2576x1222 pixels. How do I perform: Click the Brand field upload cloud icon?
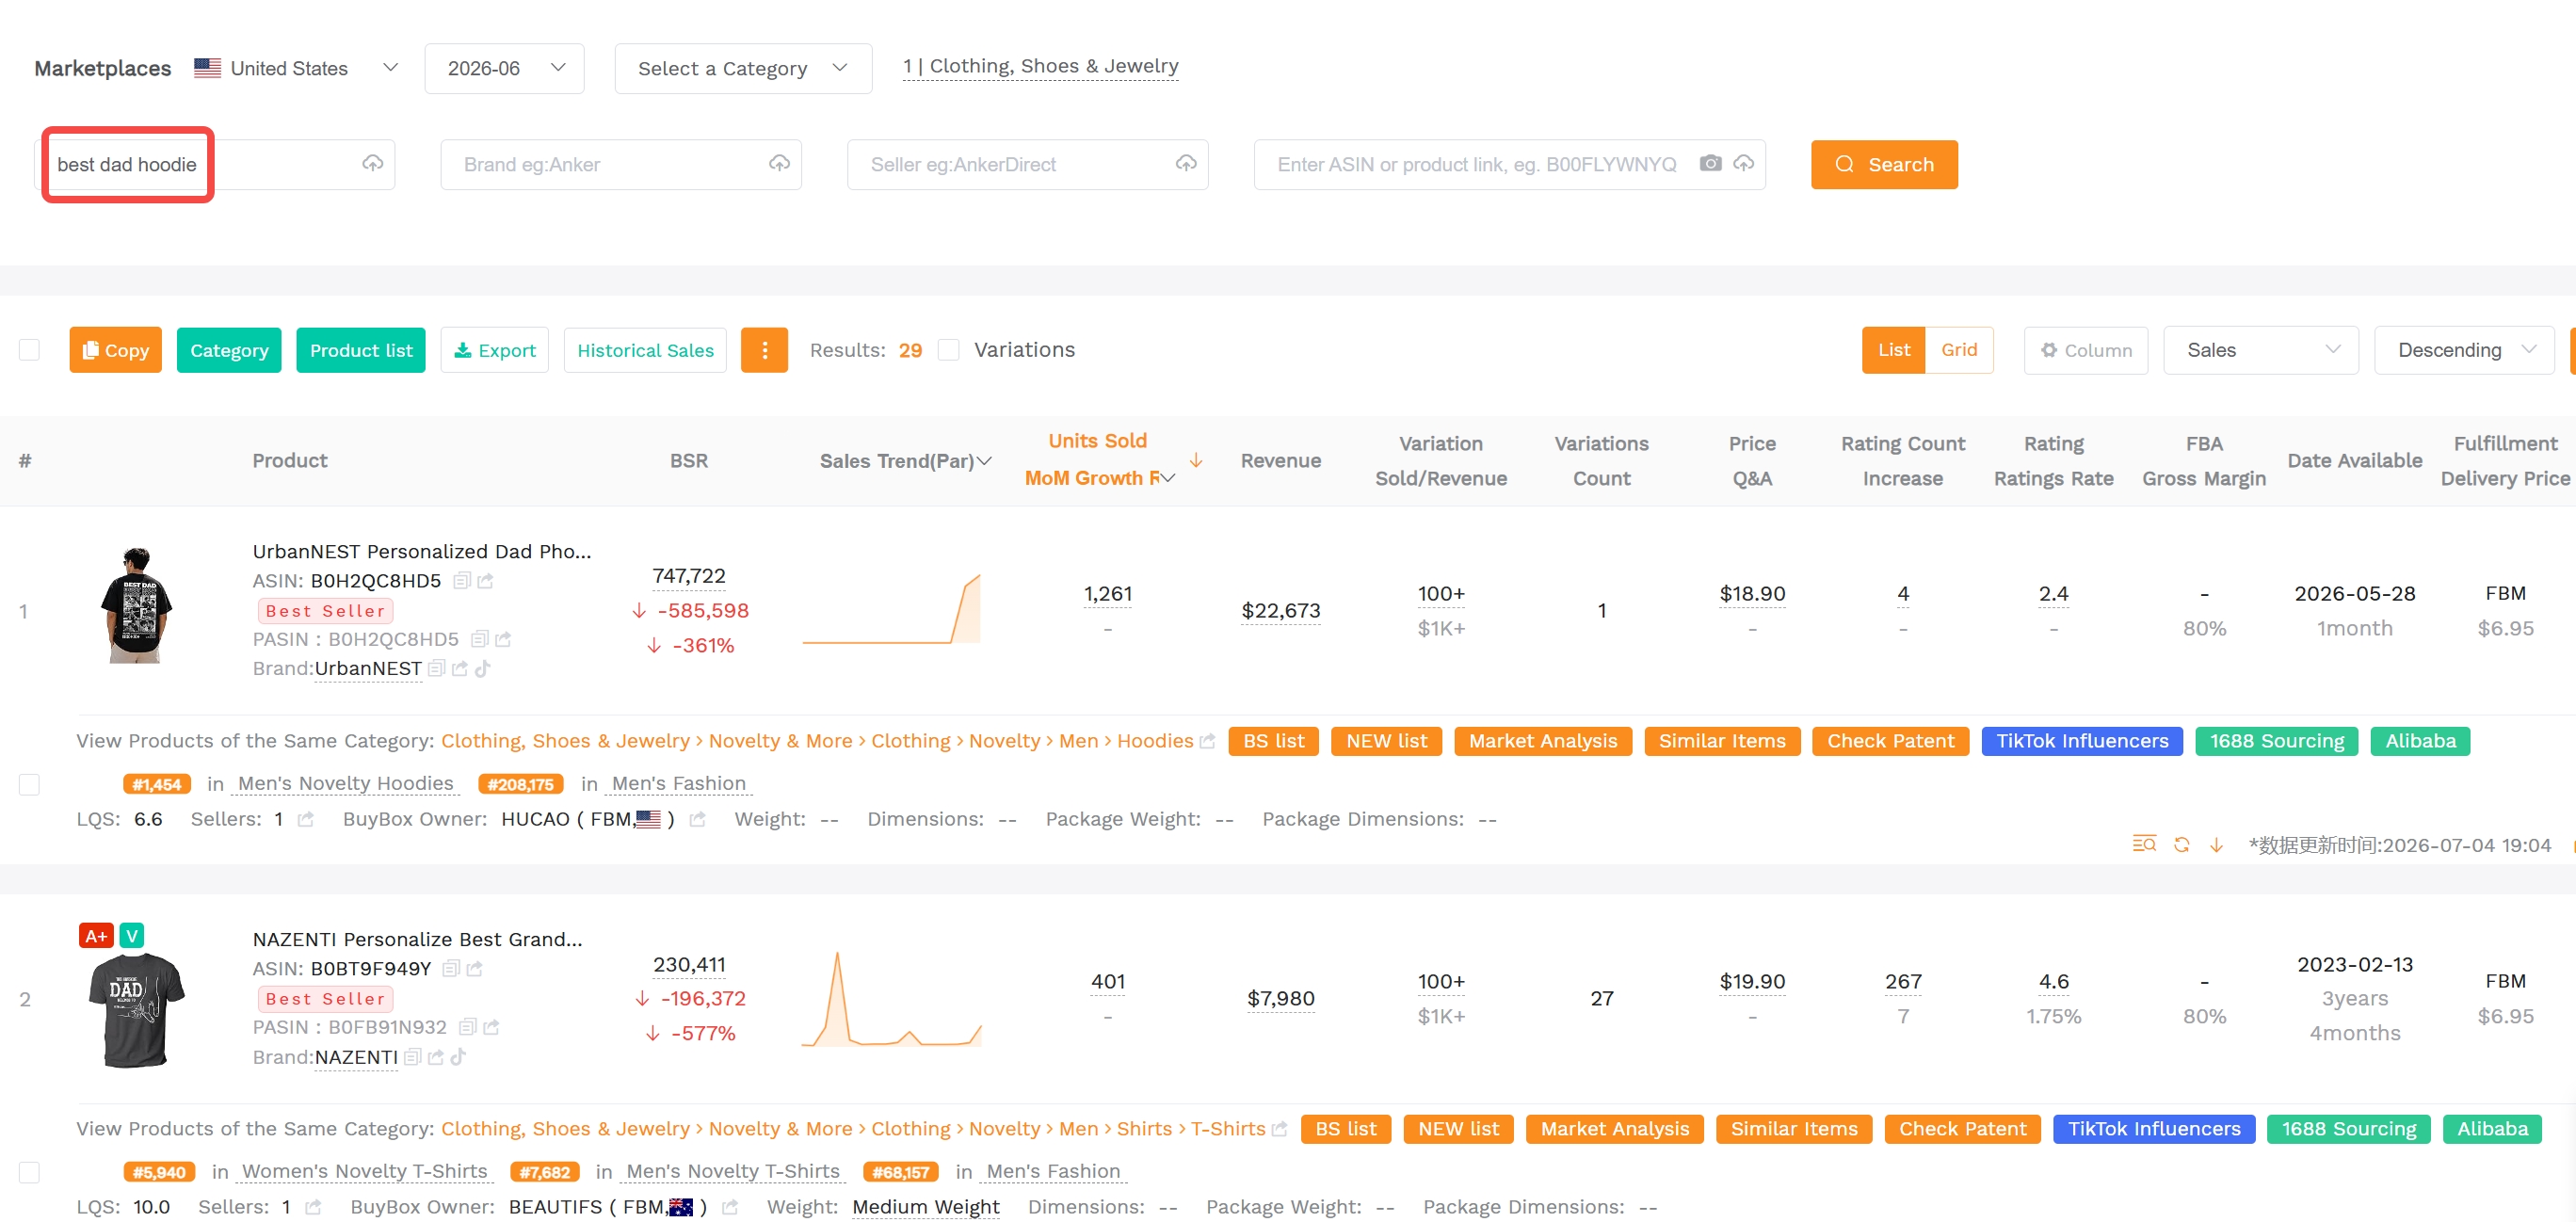(779, 163)
